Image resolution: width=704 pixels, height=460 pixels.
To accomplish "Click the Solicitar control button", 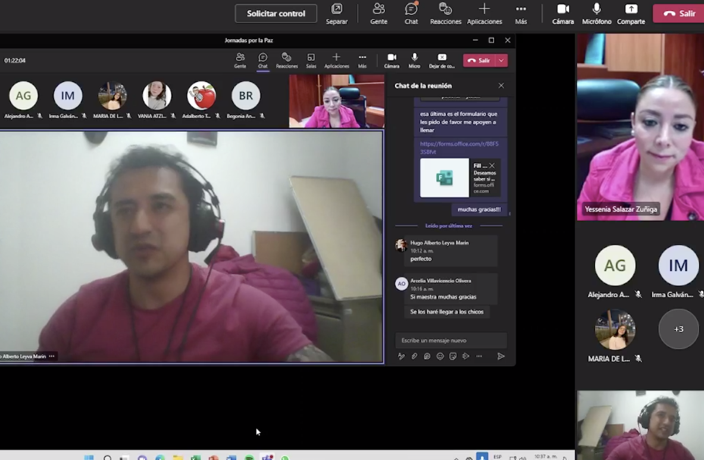I will pyautogui.click(x=276, y=13).
